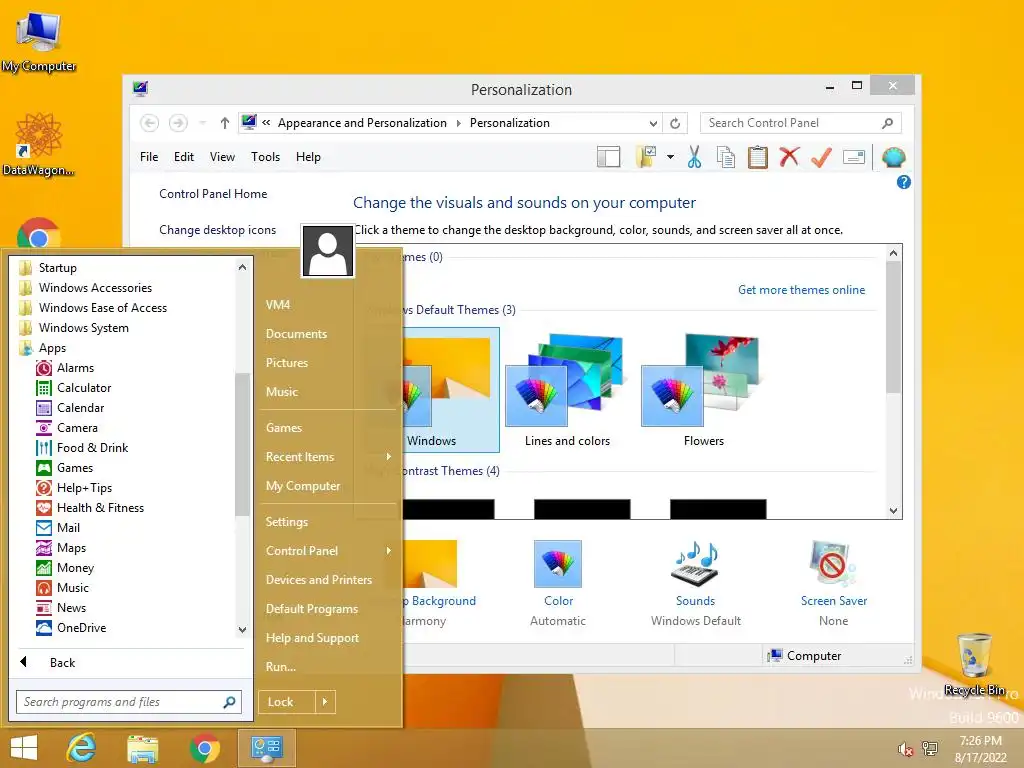Screen dimensions: 1024x768
Task: Open the Edit menu
Action: (x=184, y=157)
